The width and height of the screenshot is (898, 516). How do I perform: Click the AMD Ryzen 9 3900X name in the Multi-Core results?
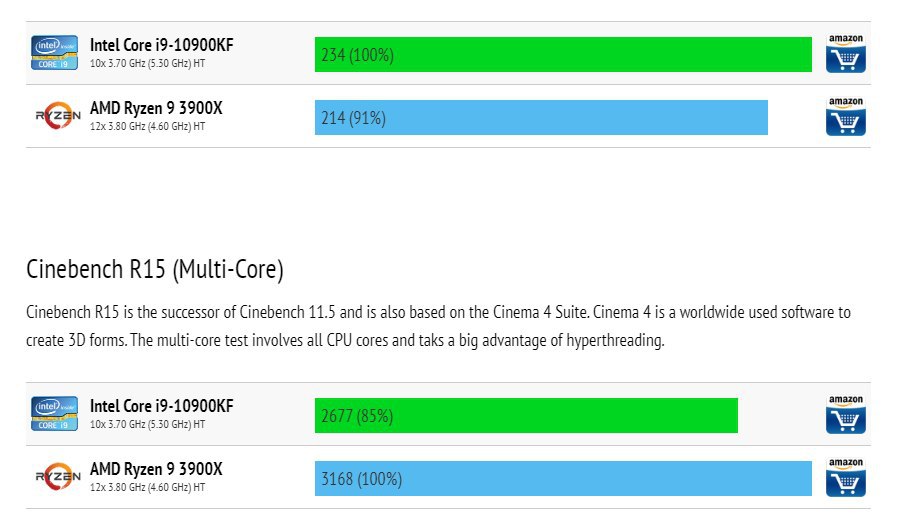[156, 469]
